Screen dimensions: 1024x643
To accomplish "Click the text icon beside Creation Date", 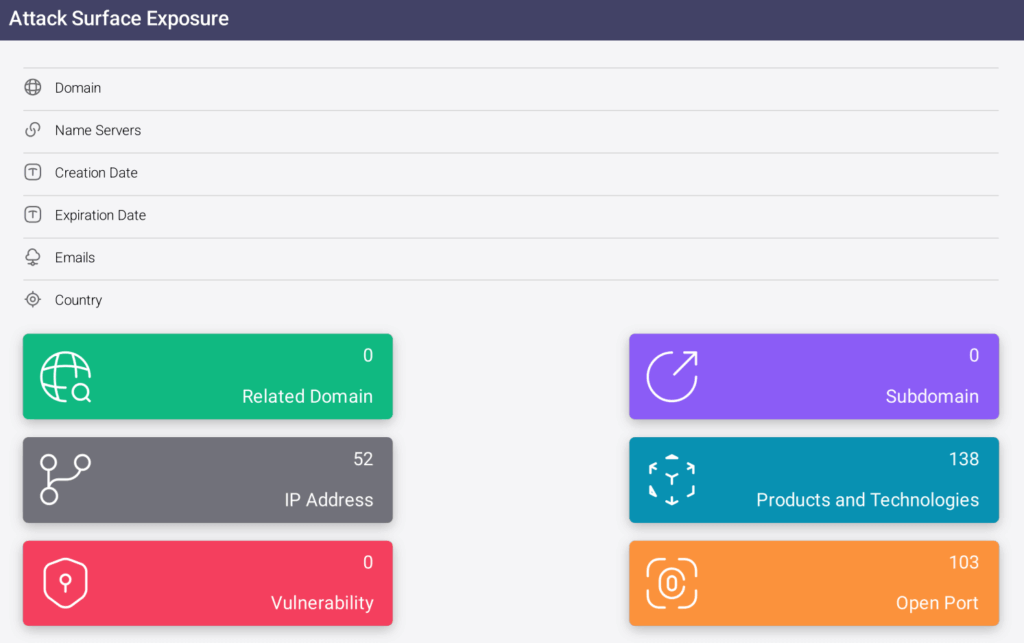I will 33,173.
